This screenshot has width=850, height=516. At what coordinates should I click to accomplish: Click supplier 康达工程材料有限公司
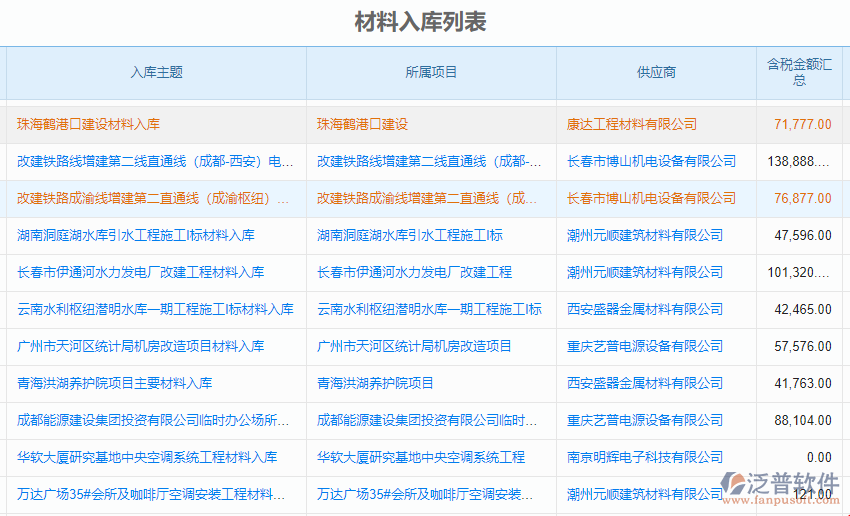click(x=632, y=125)
